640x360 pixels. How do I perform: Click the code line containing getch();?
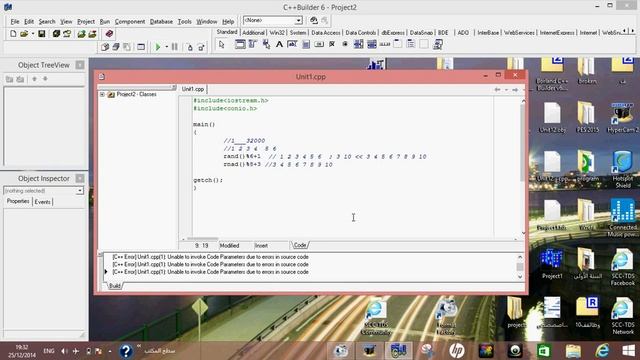tap(208, 180)
